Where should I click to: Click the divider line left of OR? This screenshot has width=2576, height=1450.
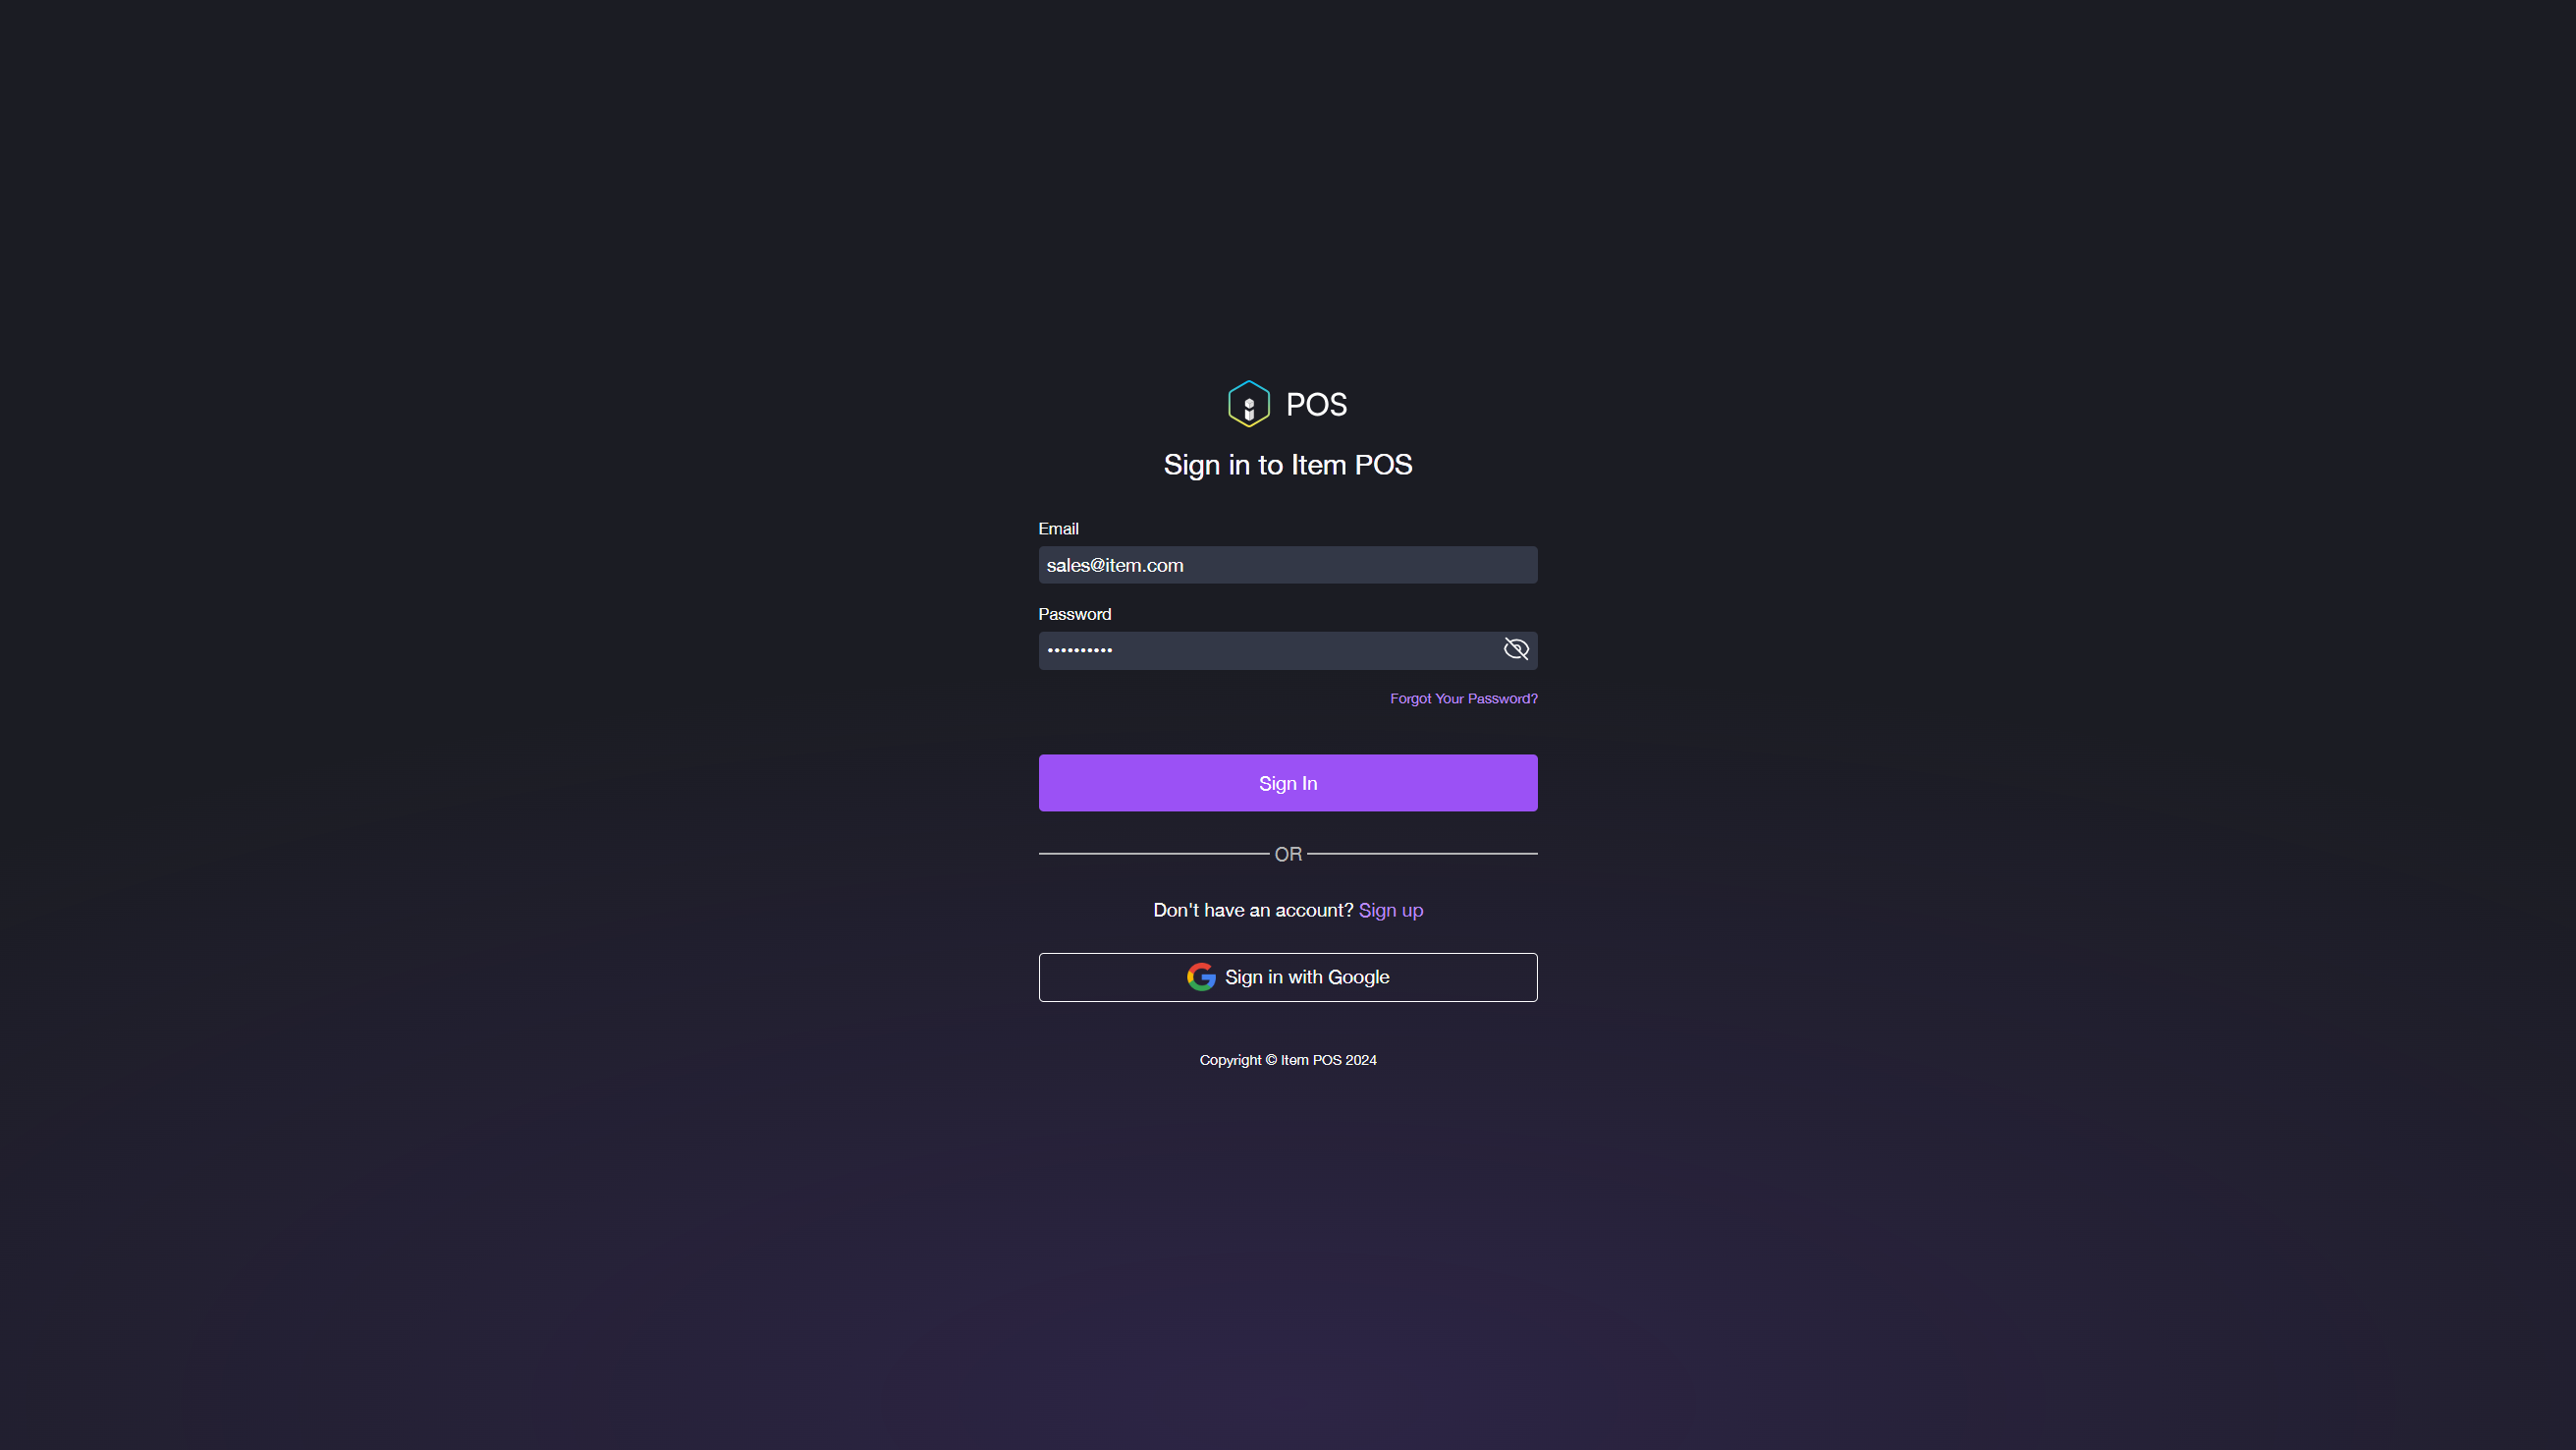click(x=1154, y=853)
